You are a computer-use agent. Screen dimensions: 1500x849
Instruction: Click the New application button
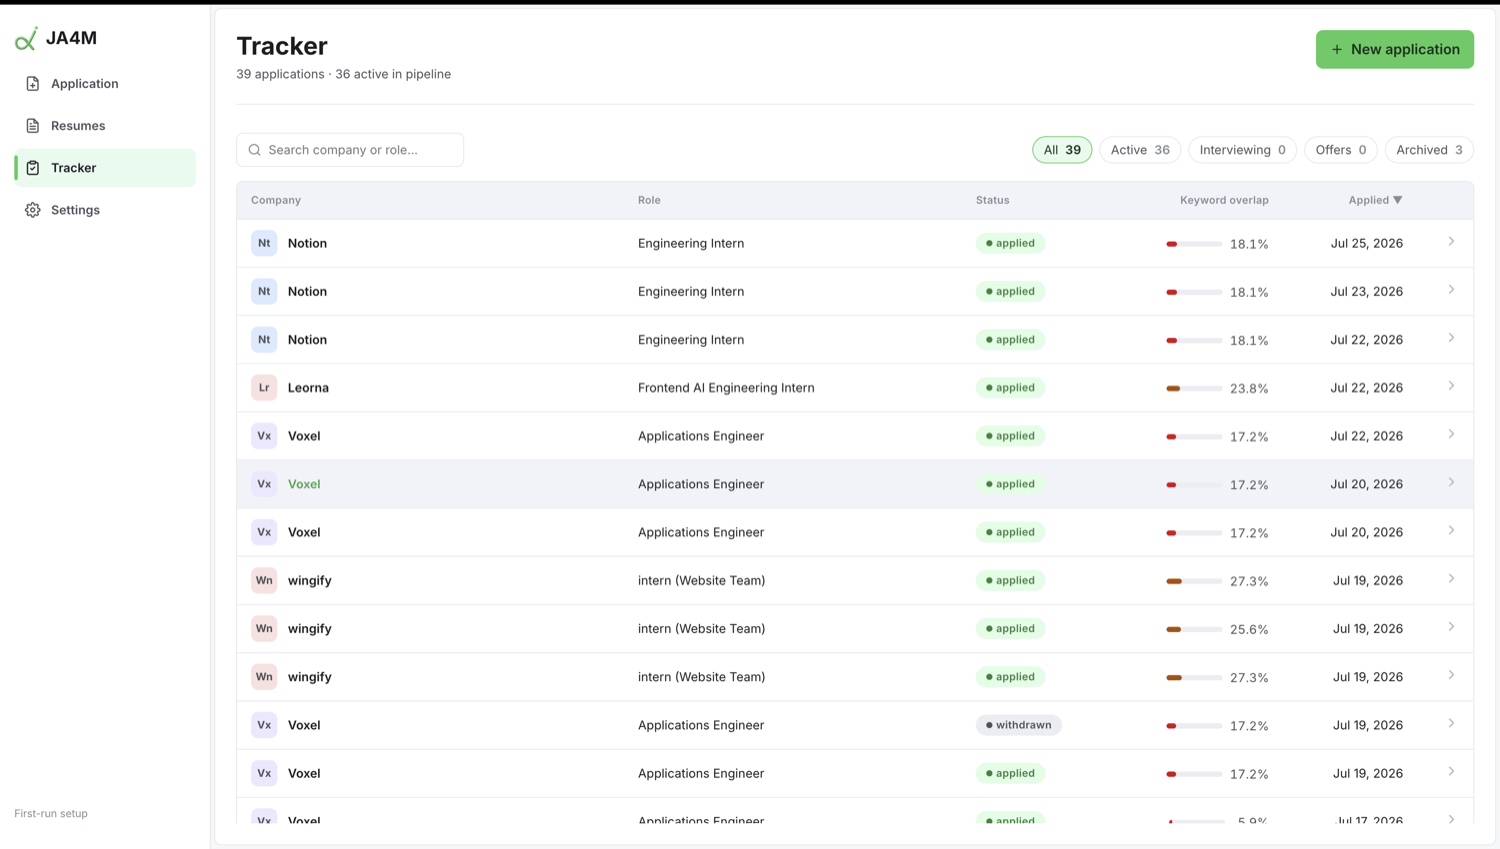pyautogui.click(x=1394, y=49)
